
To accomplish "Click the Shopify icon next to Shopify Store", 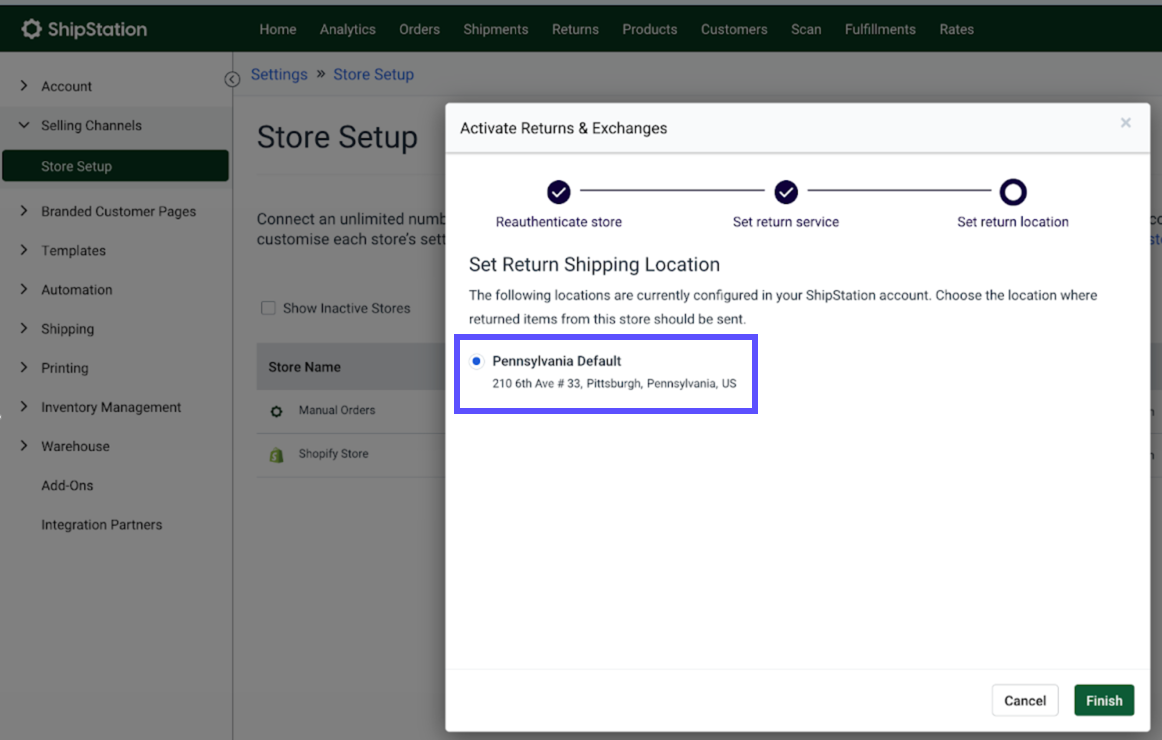I will coord(277,453).
